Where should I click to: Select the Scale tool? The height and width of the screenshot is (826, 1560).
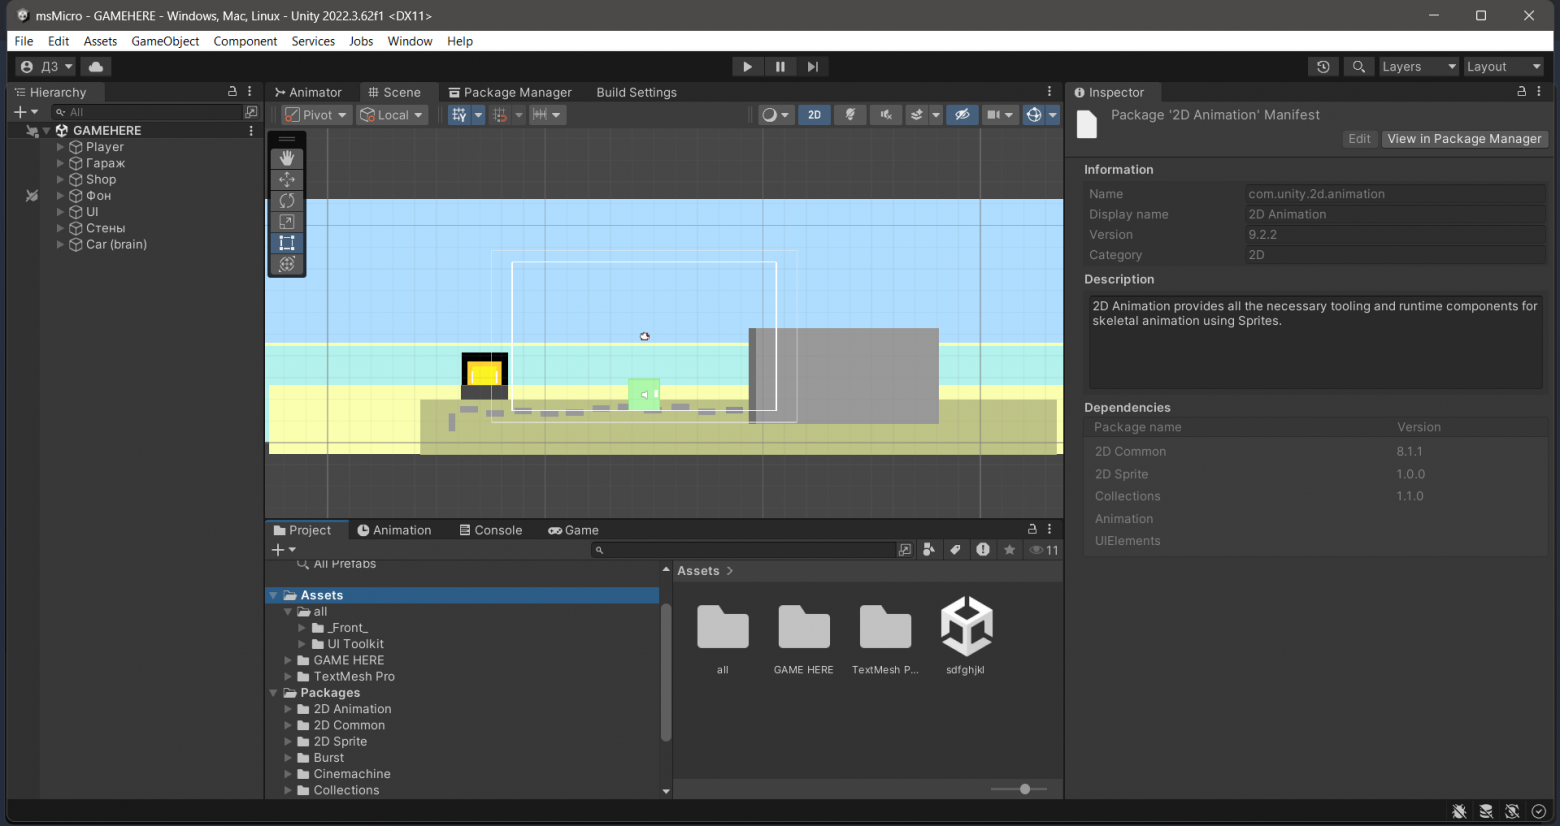coord(287,221)
